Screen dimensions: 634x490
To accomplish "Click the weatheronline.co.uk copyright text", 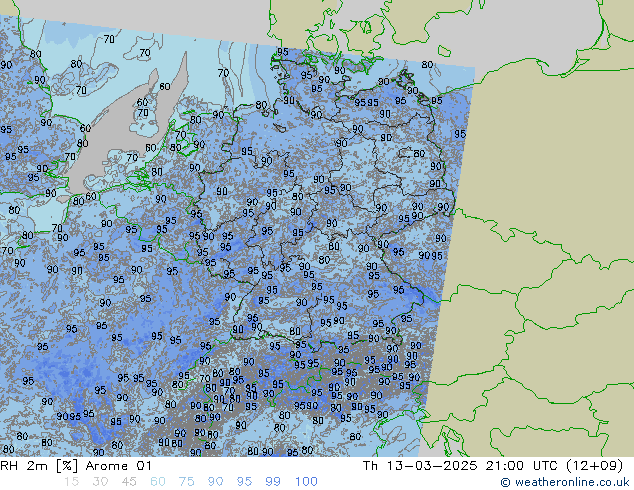I will tap(565, 482).
